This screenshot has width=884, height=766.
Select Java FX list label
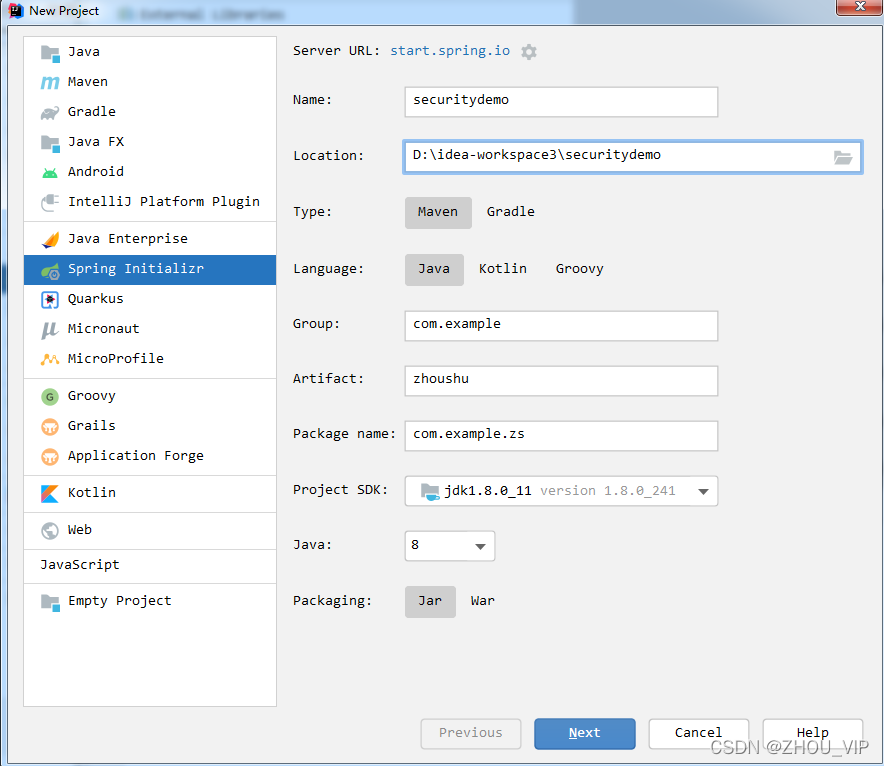96,141
